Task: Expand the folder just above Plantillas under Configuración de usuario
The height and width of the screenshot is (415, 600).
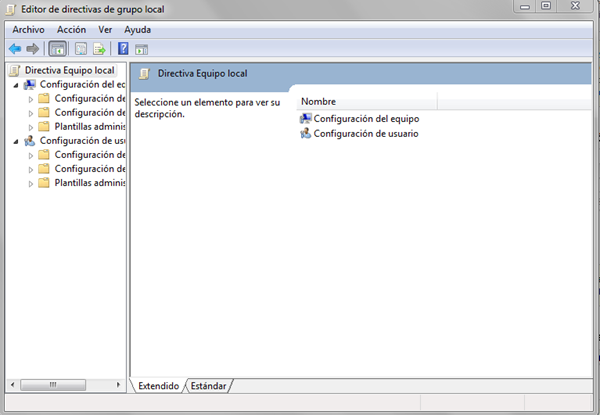Action: click(x=31, y=169)
